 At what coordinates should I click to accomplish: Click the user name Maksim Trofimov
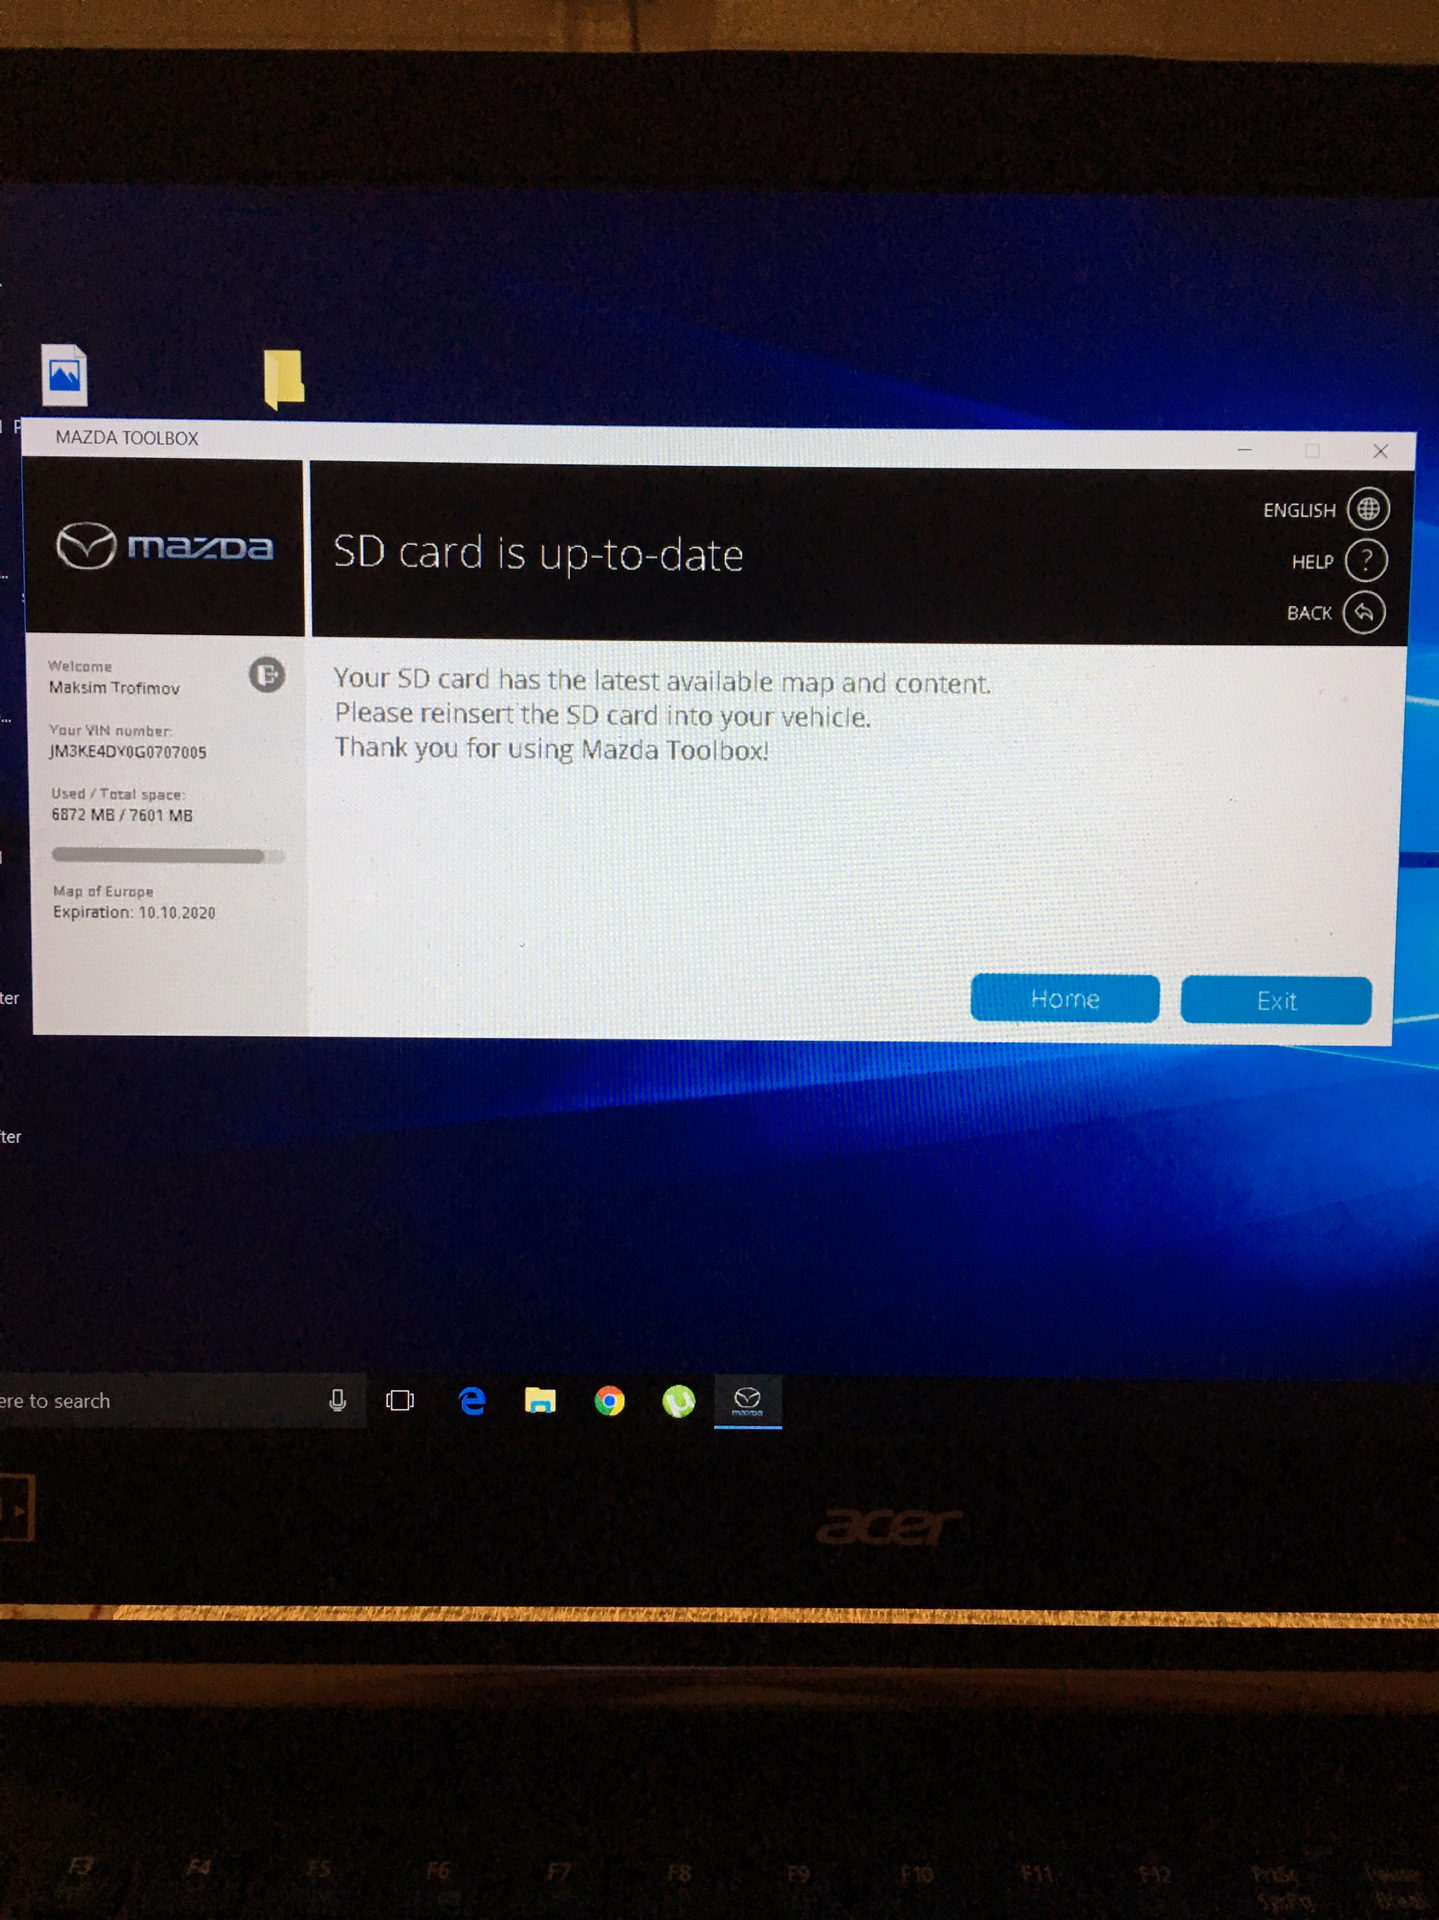click(114, 688)
